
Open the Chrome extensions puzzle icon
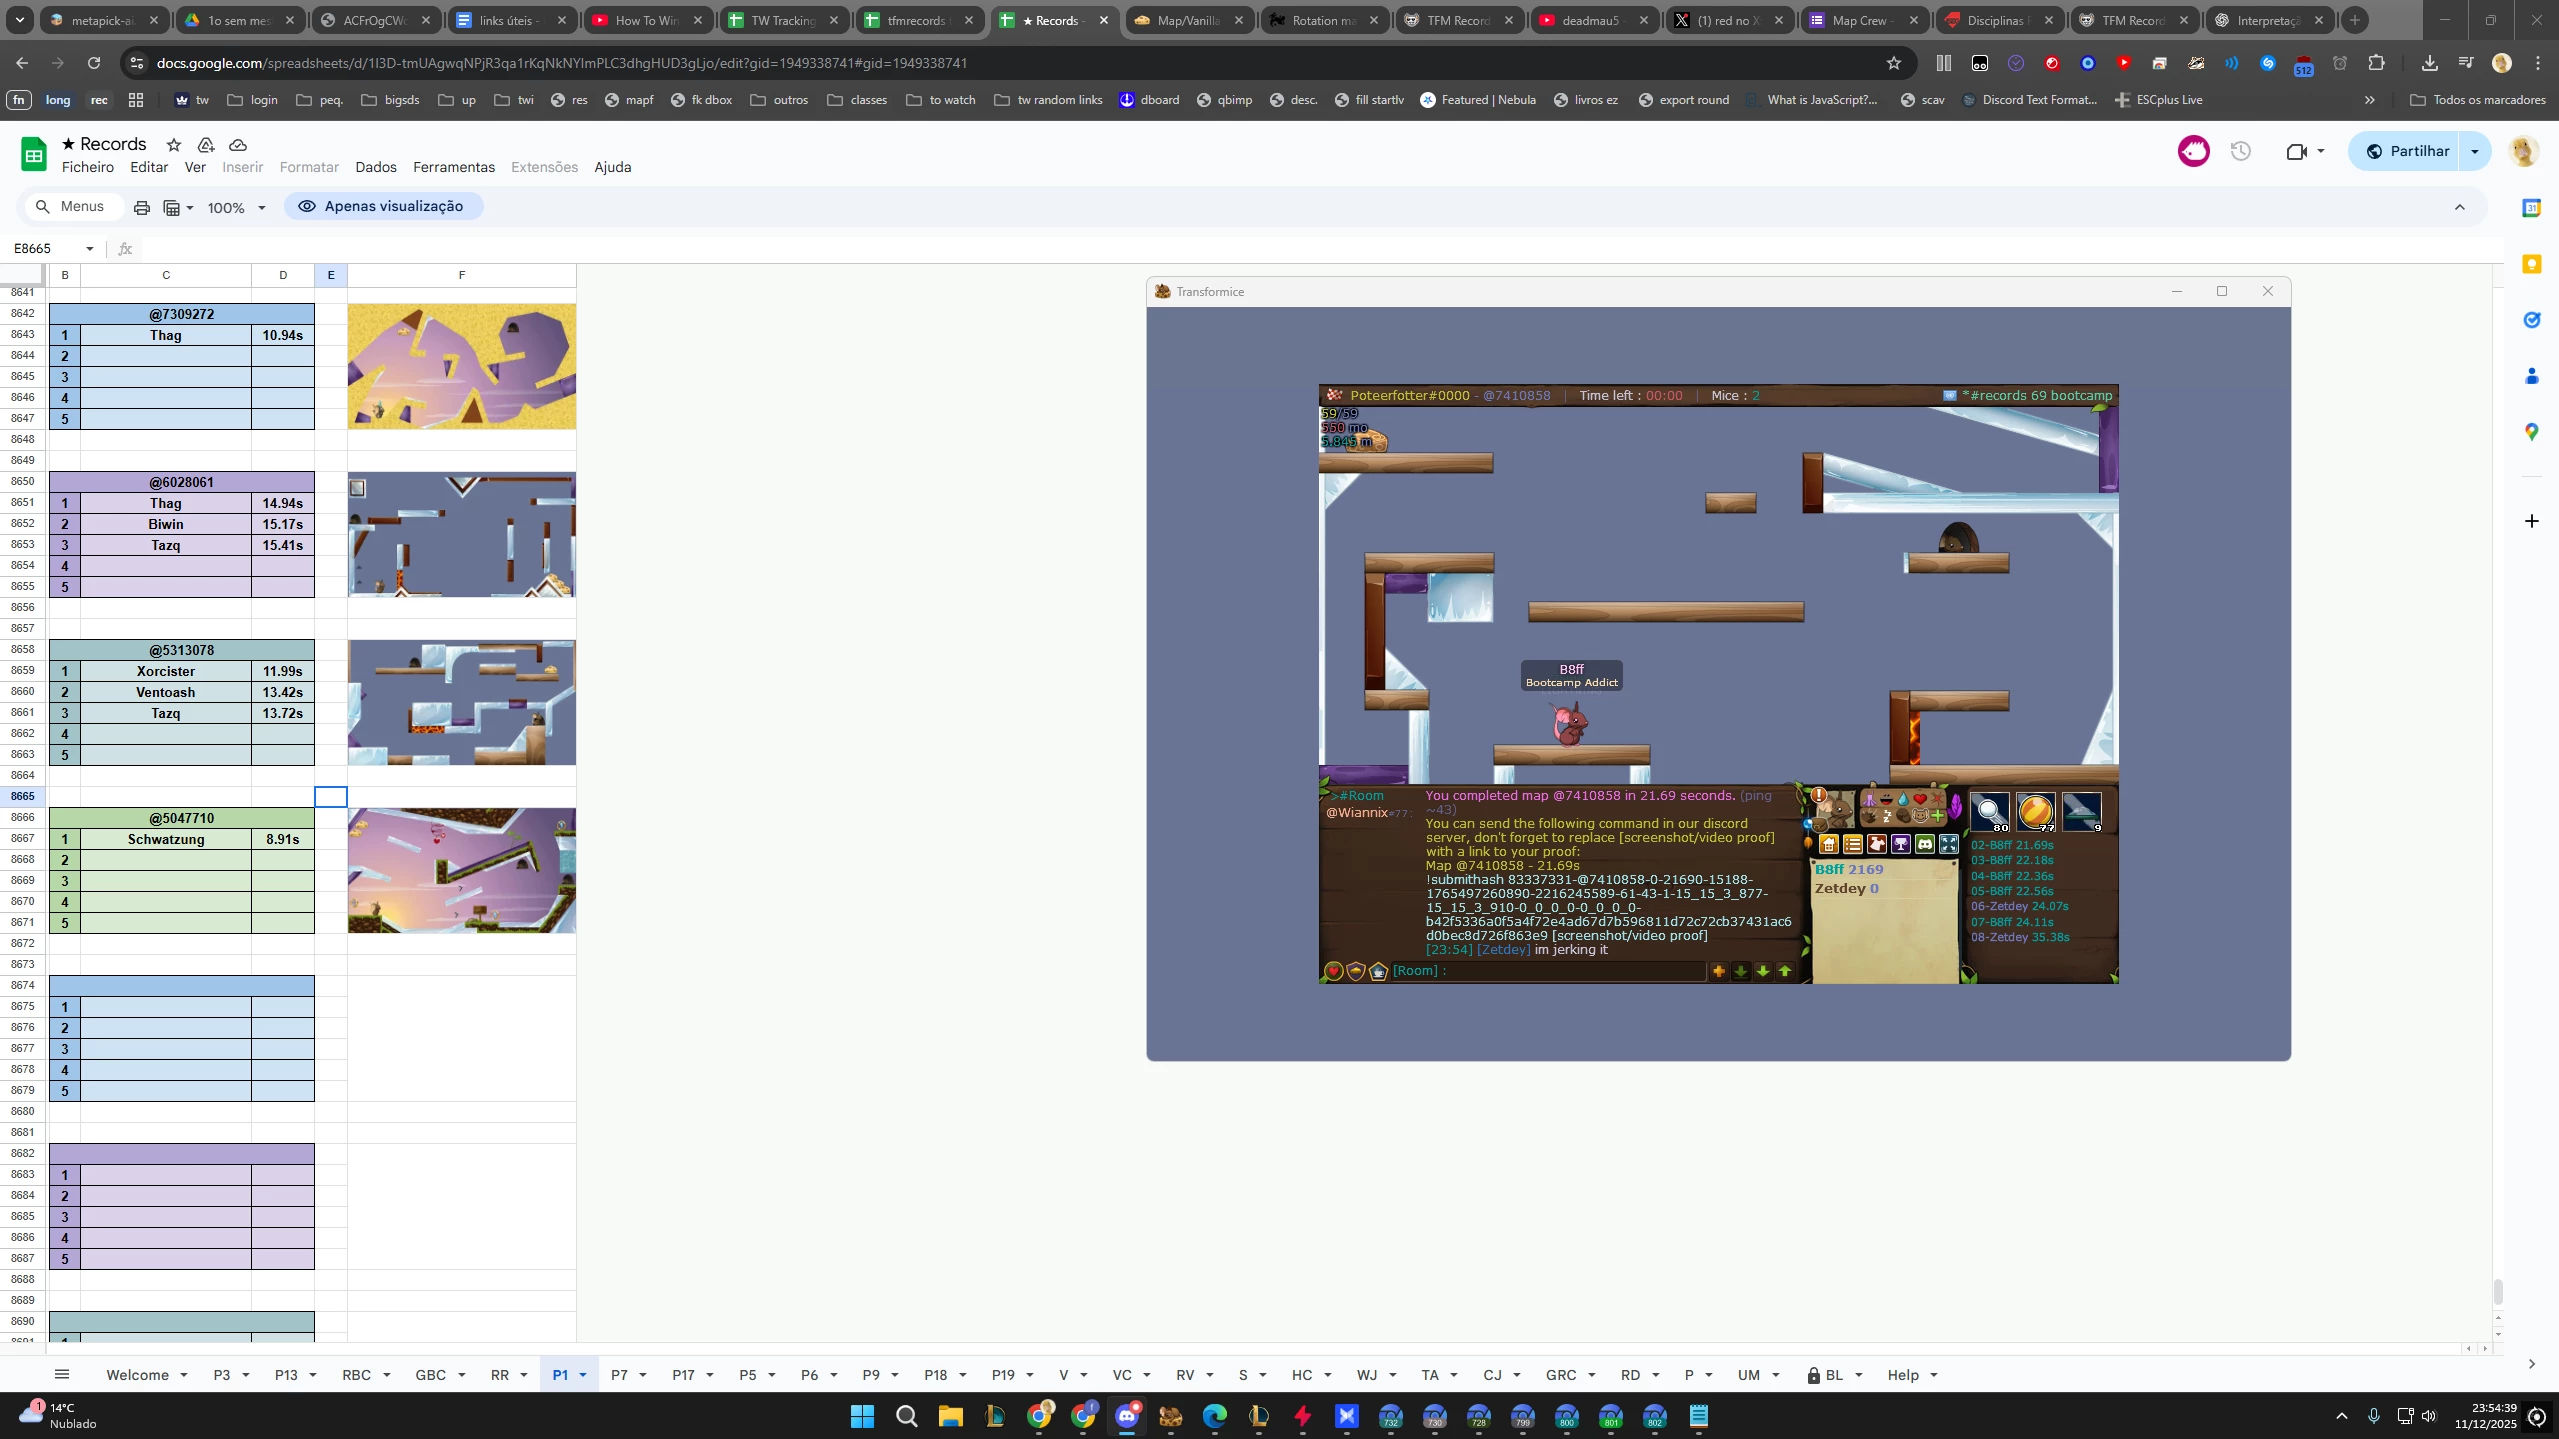(2376, 63)
